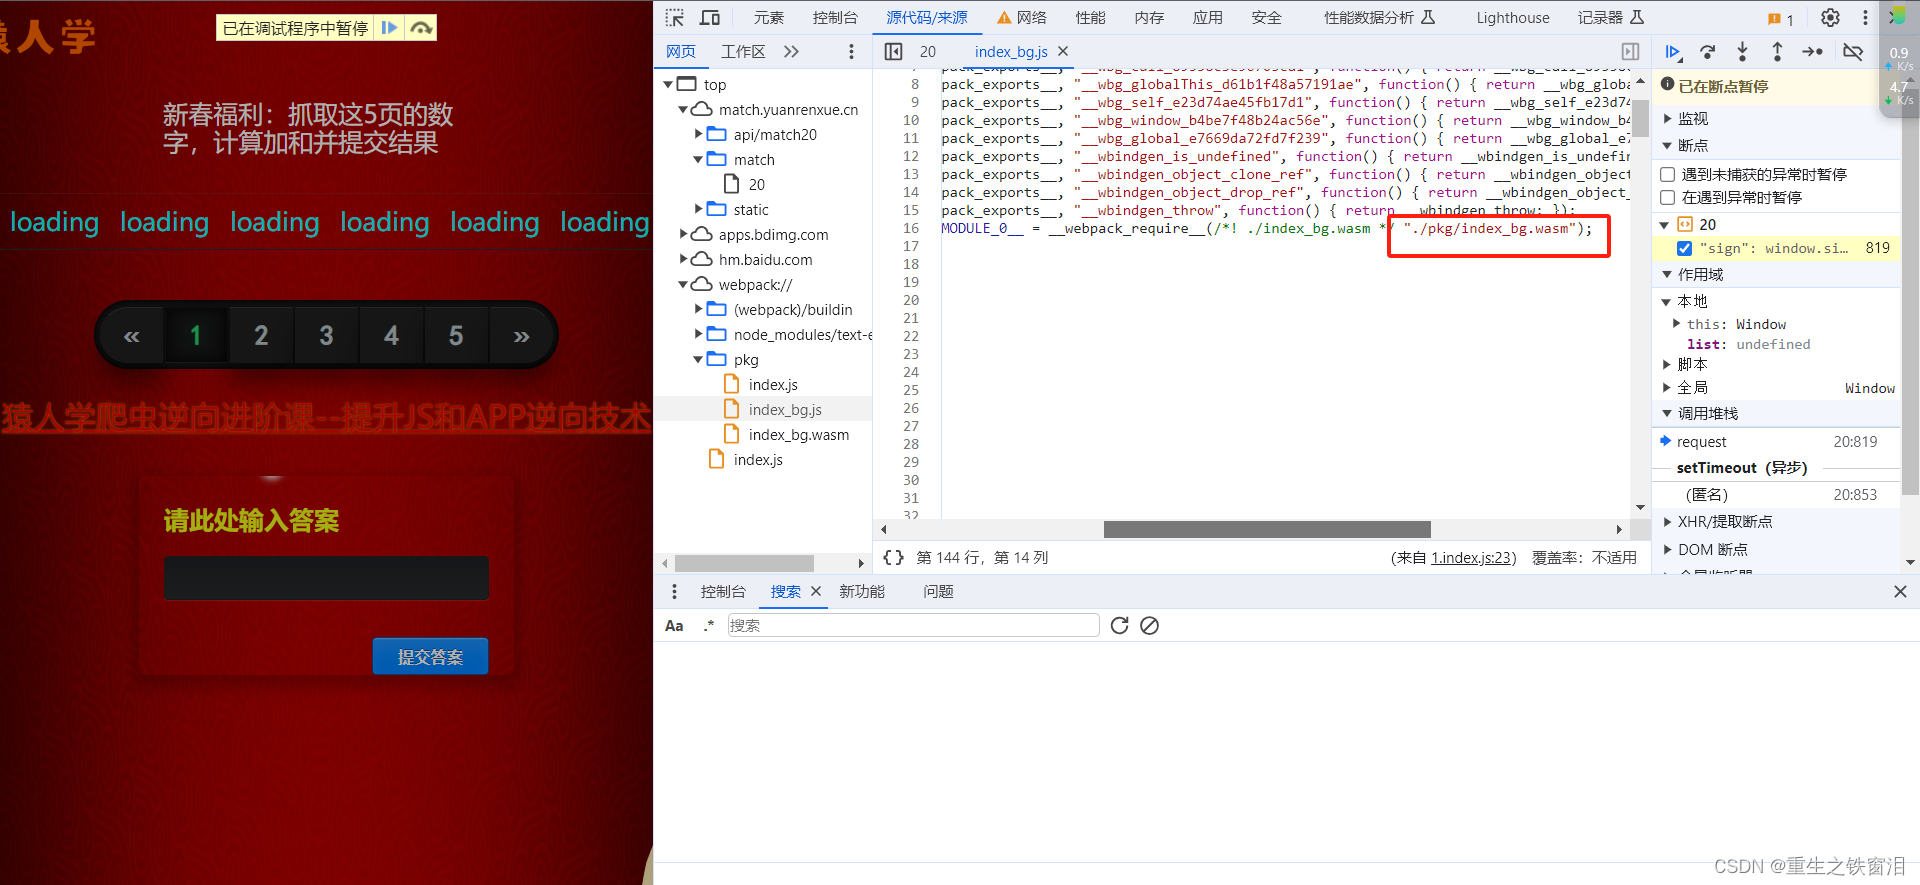
Task: Close the index_bg.js editor tab
Action: (x=1063, y=51)
